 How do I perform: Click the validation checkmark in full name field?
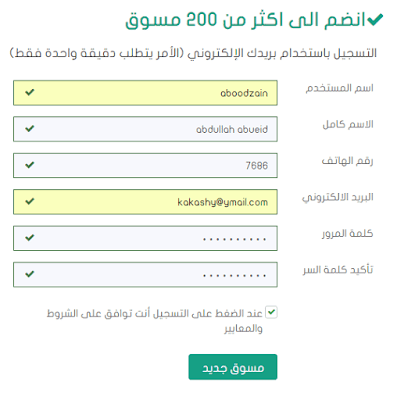(30, 129)
